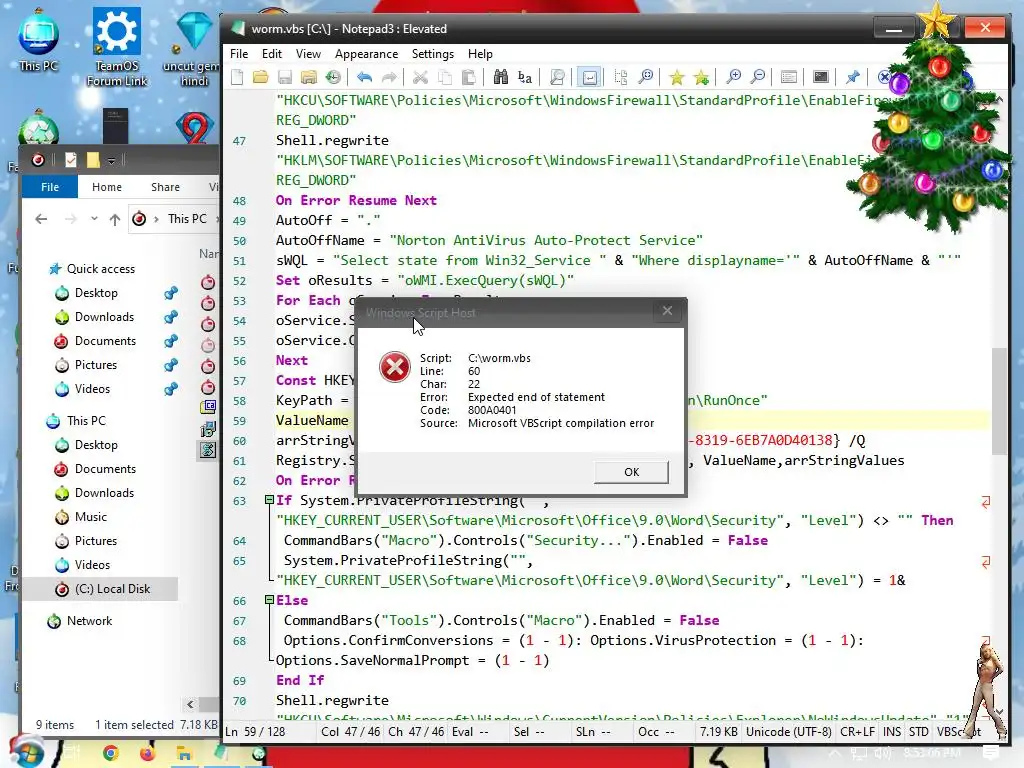Click the Explorer horizontal scroll left arrow

189,704
